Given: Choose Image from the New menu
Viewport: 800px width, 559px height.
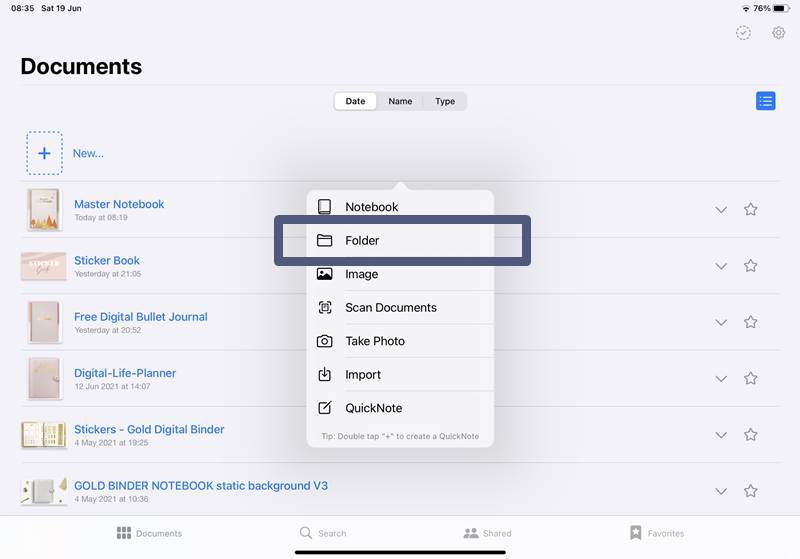Looking at the screenshot, I should [x=400, y=274].
